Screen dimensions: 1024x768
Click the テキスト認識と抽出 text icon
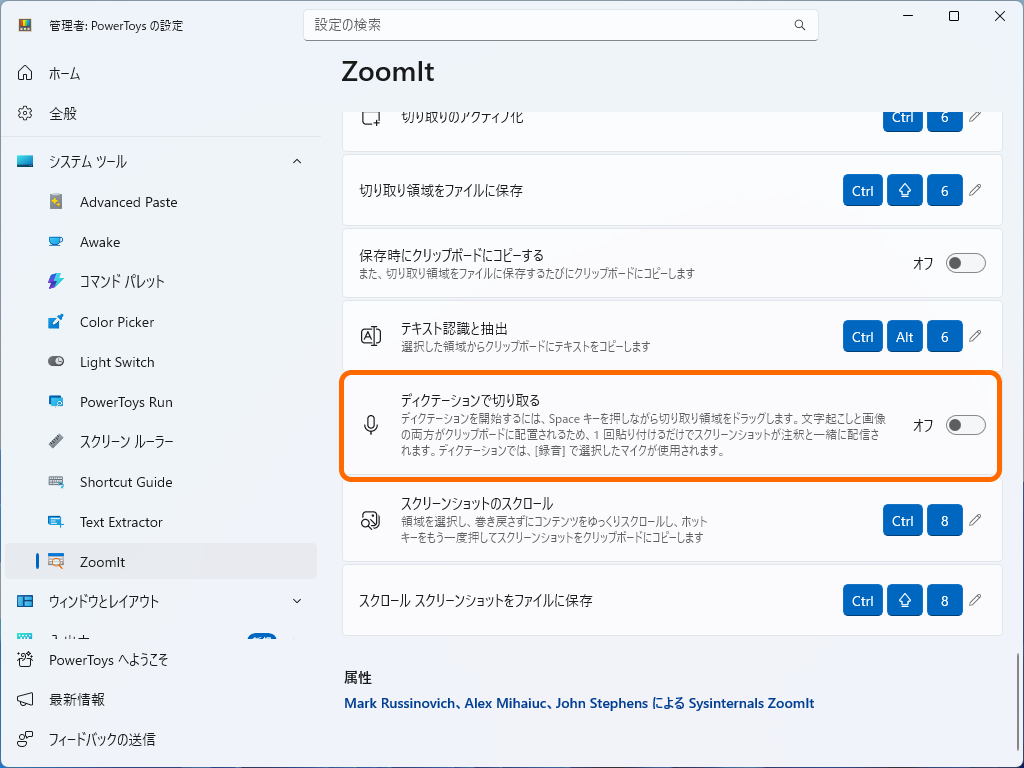[371, 336]
